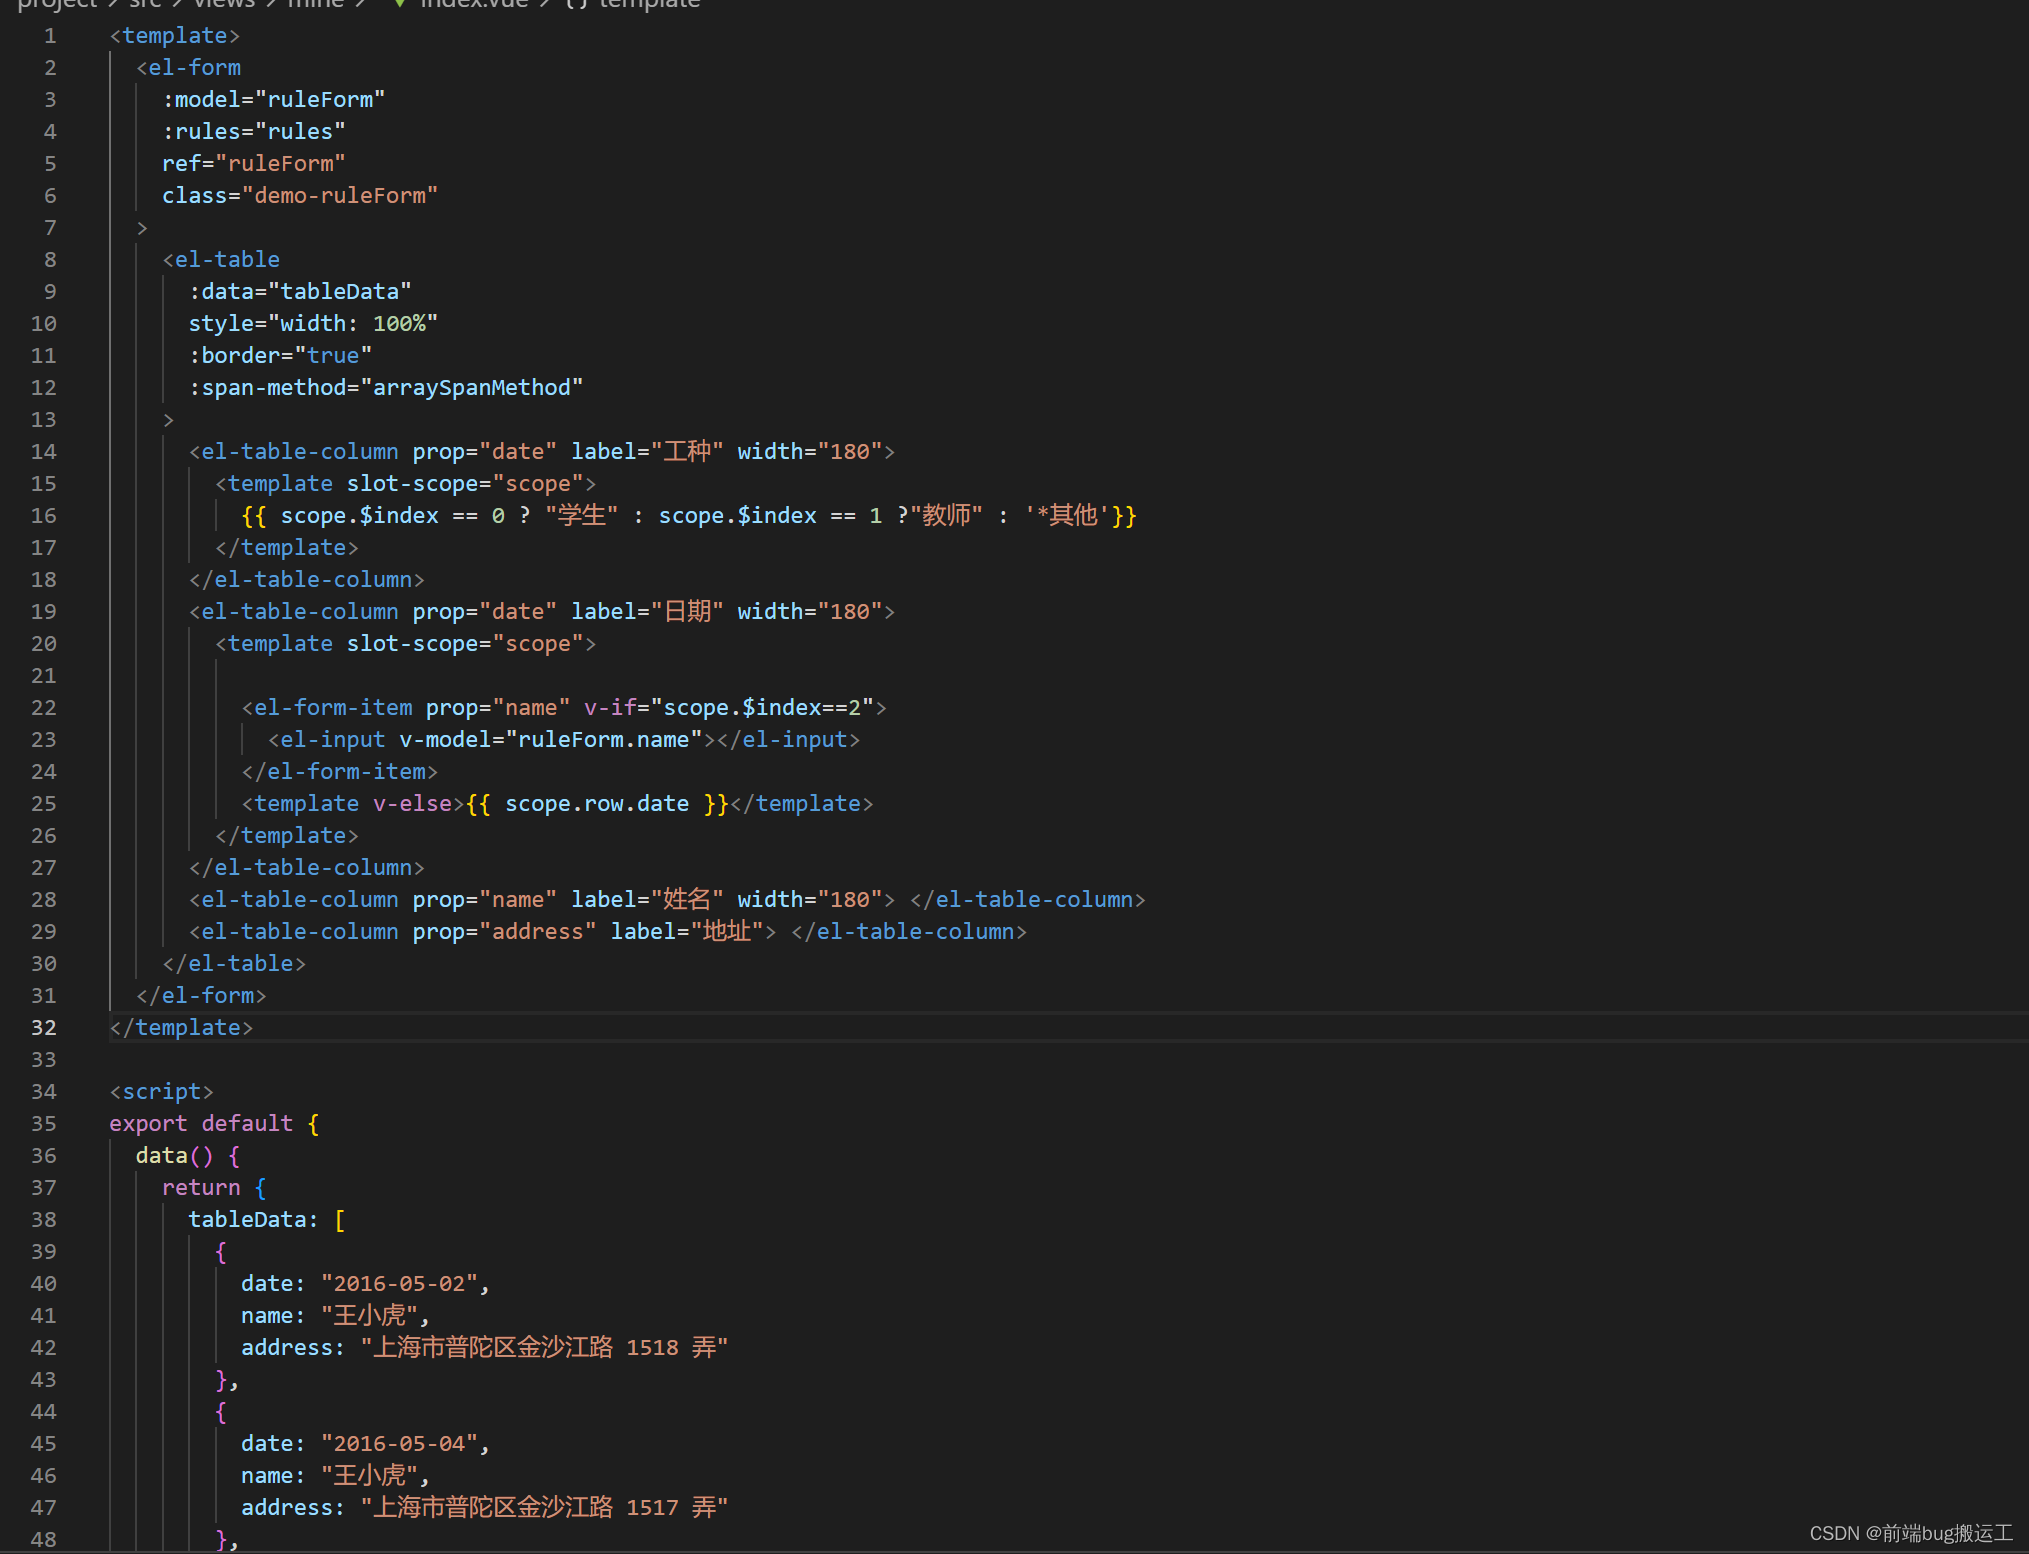Click the el-input tag with v-model ruleForm.name
This screenshot has height=1554, width=2029.
[x=332, y=739]
